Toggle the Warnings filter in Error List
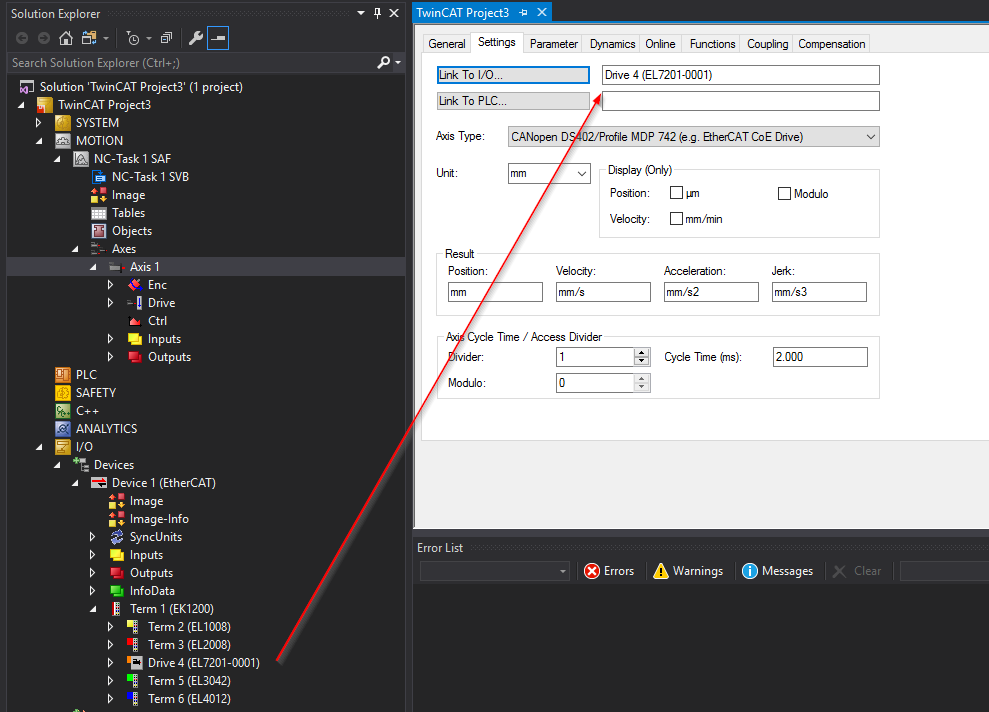This screenshot has width=989, height=712. coord(688,571)
